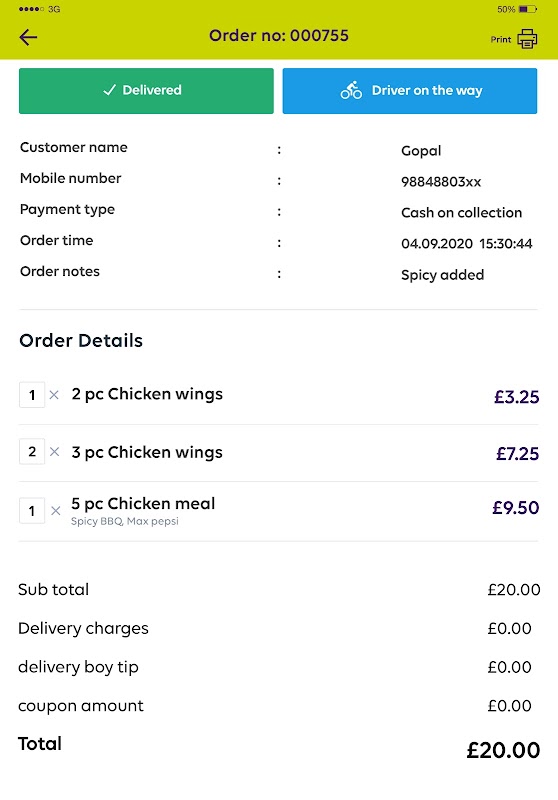The height and width of the screenshot is (800, 558).
Task: Click the printer icon
Action: pyautogui.click(x=527, y=39)
